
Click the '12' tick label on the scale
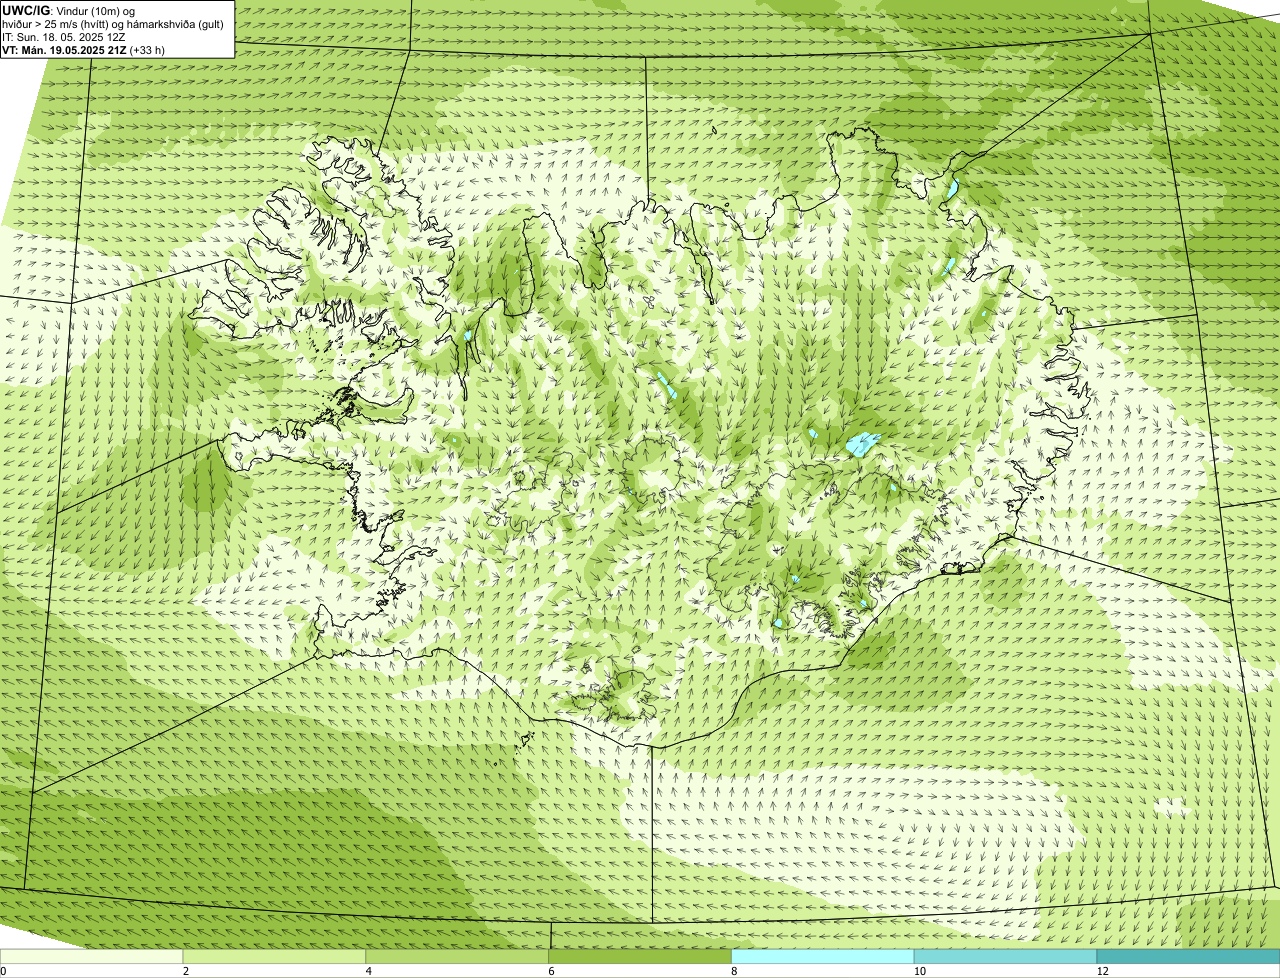coord(1102,971)
